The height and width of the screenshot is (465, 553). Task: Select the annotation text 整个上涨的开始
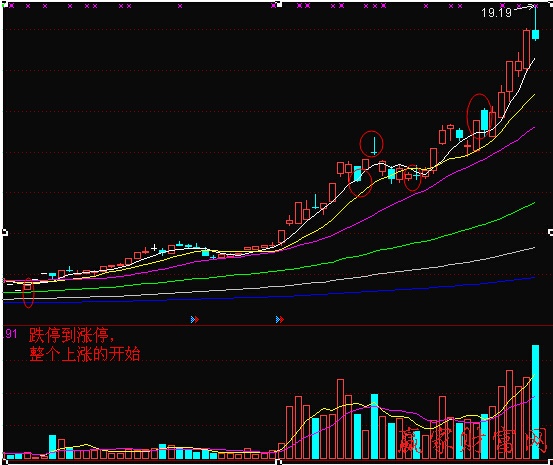coord(85,354)
